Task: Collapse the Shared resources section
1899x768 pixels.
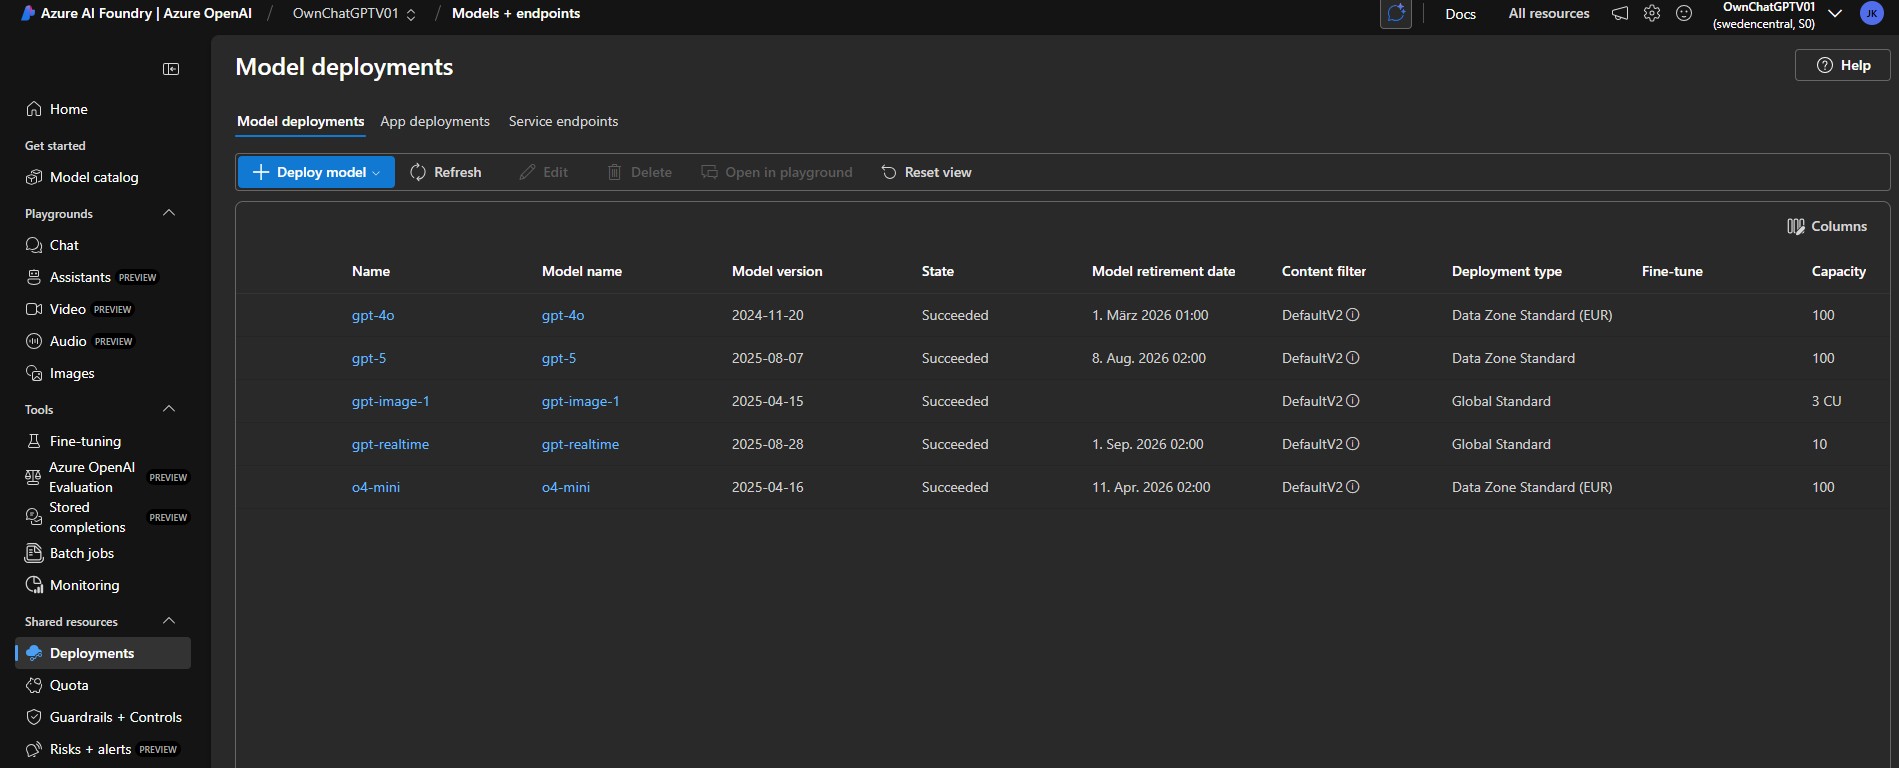Action: 169,621
